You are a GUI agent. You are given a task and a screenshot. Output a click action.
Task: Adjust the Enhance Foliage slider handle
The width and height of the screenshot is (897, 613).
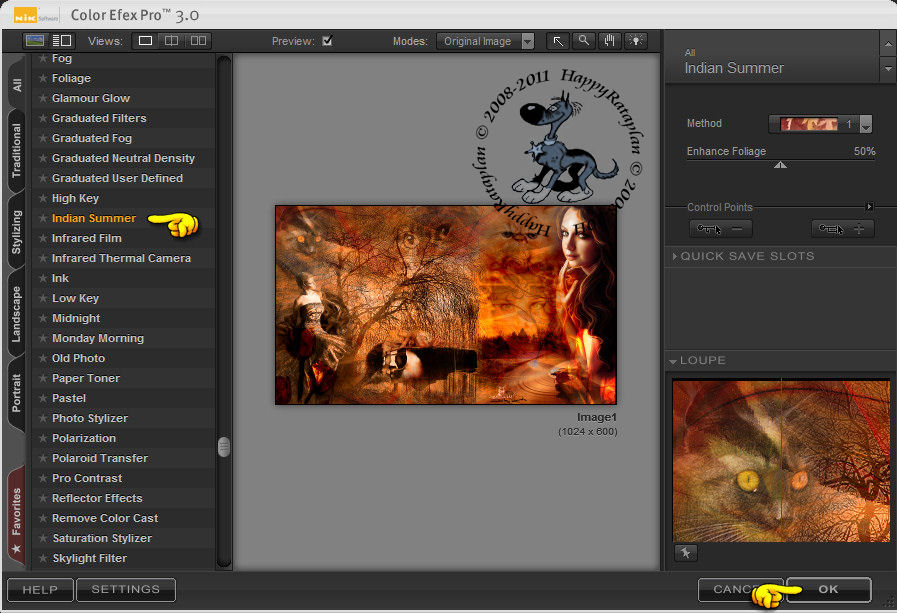tap(780, 165)
